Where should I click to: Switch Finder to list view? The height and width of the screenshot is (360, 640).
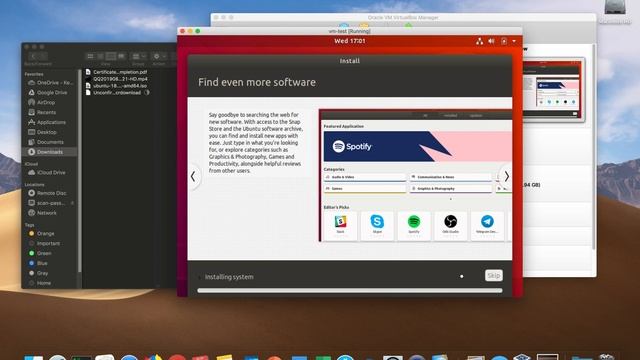100,56
